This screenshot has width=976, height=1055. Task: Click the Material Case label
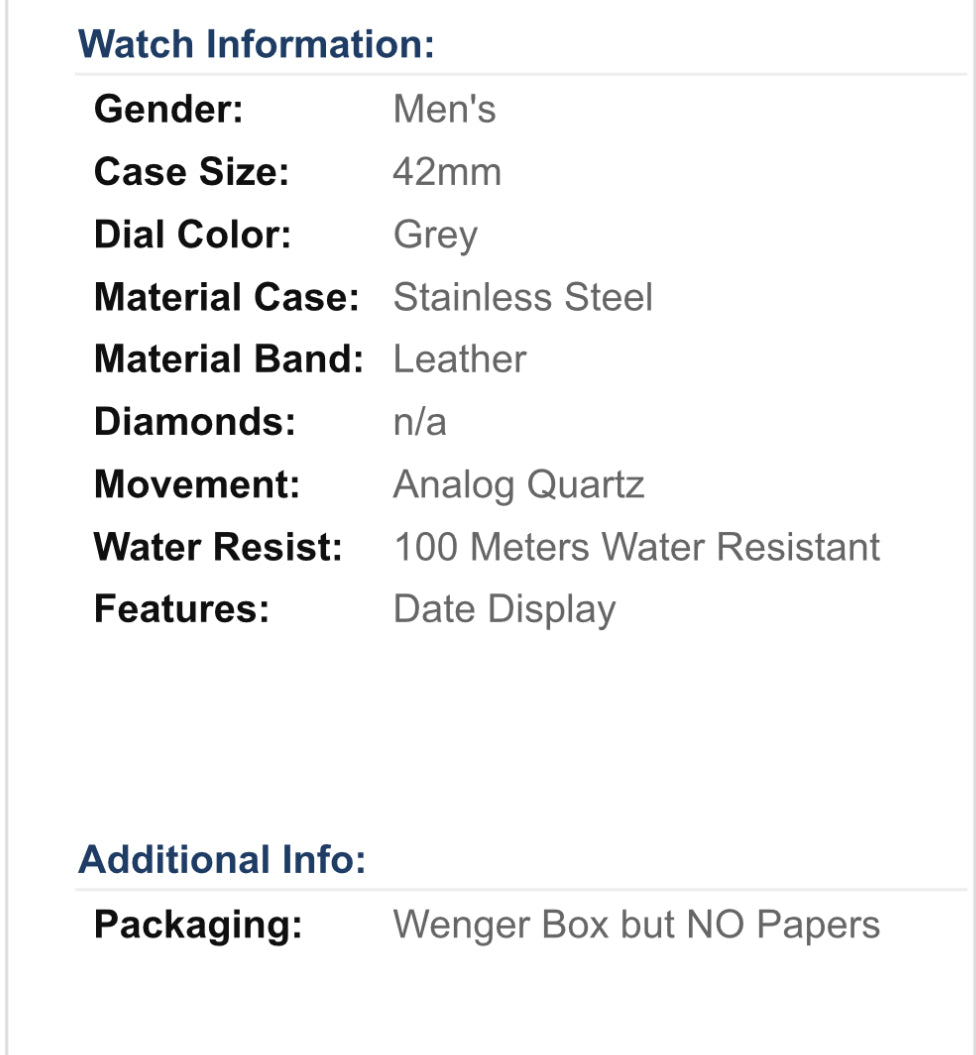click(226, 297)
